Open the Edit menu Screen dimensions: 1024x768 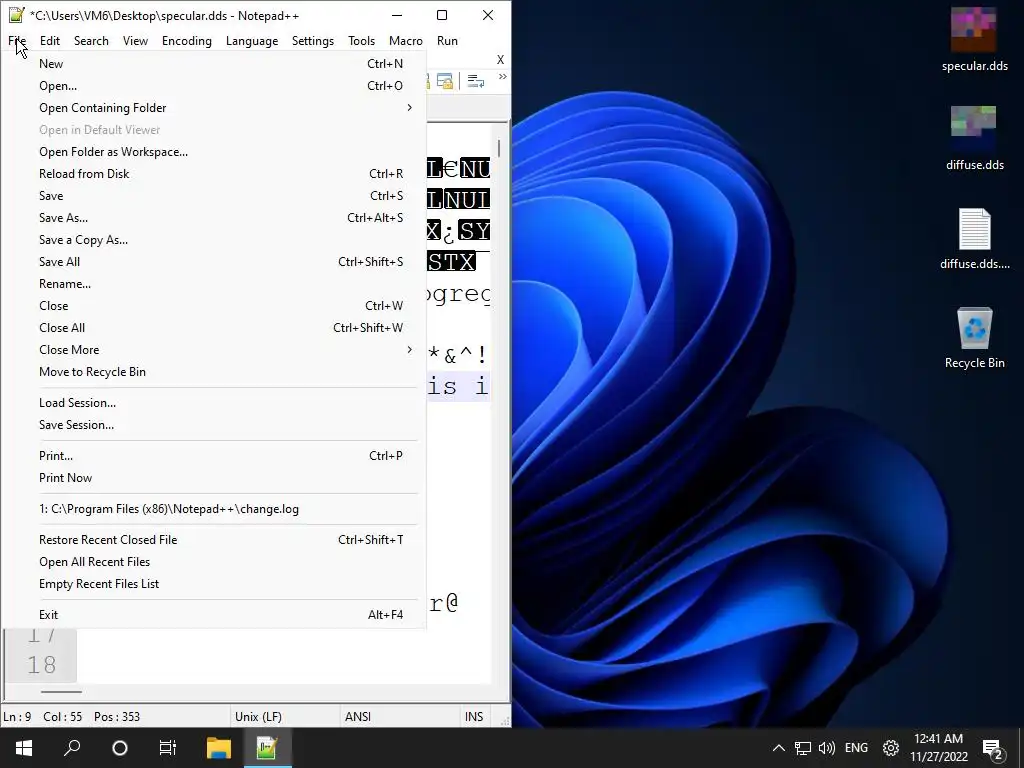coord(50,40)
